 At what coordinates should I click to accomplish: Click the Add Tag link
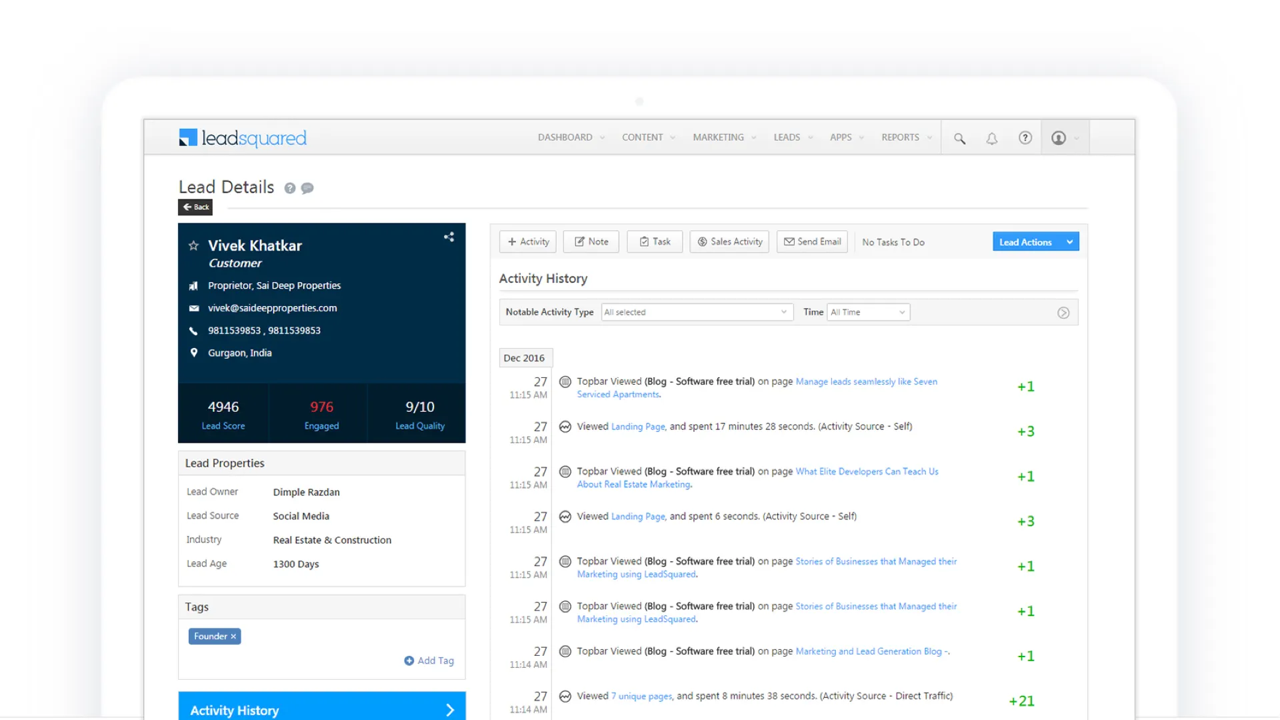point(435,661)
